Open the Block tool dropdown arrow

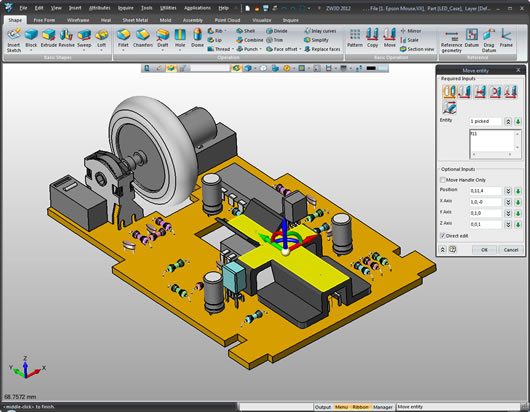coord(31,50)
